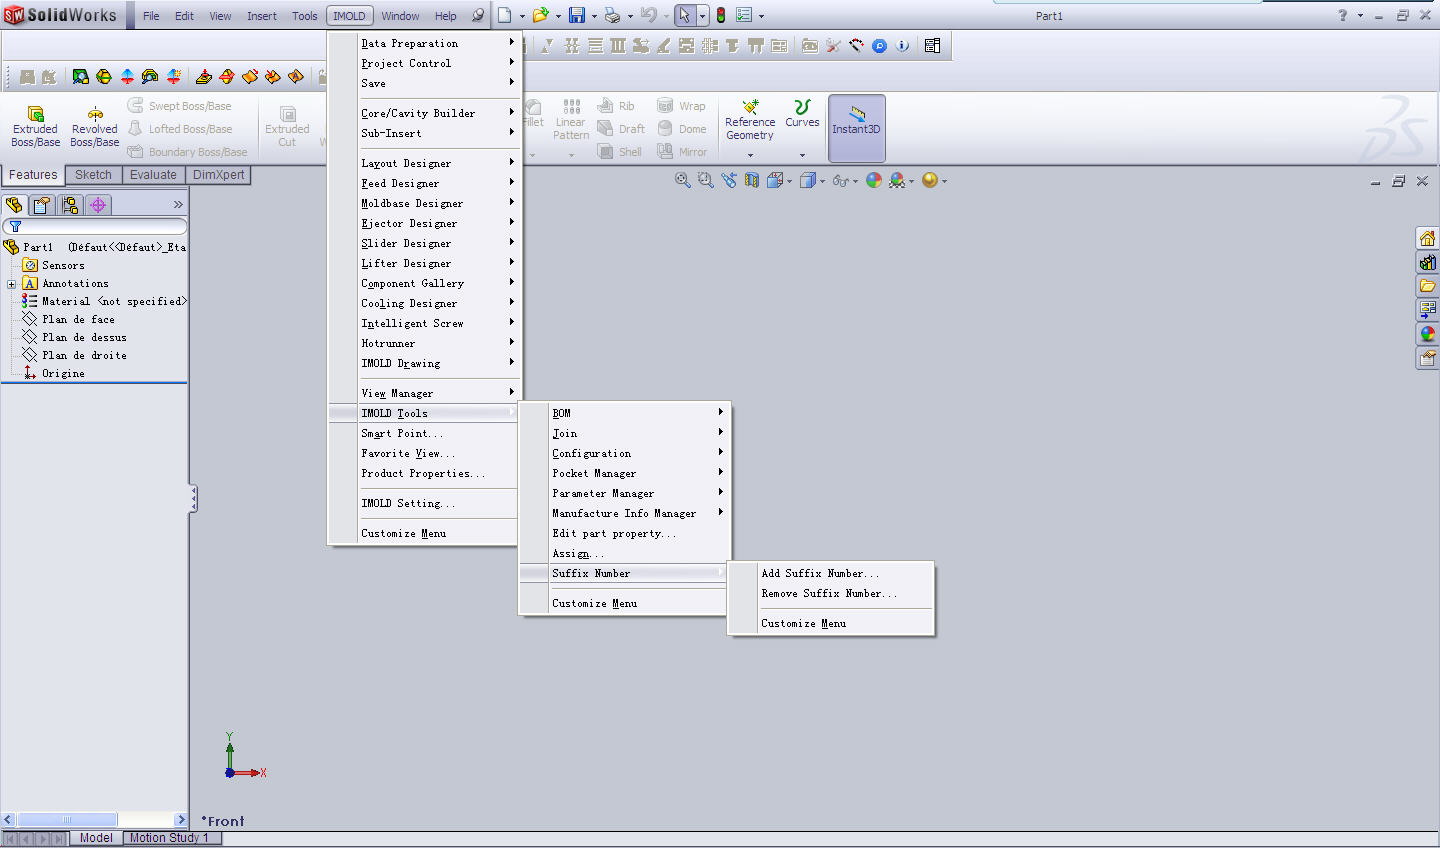Open the Design Library task pane icon
Viewport: 1440px width, 848px height.
(x=1427, y=262)
